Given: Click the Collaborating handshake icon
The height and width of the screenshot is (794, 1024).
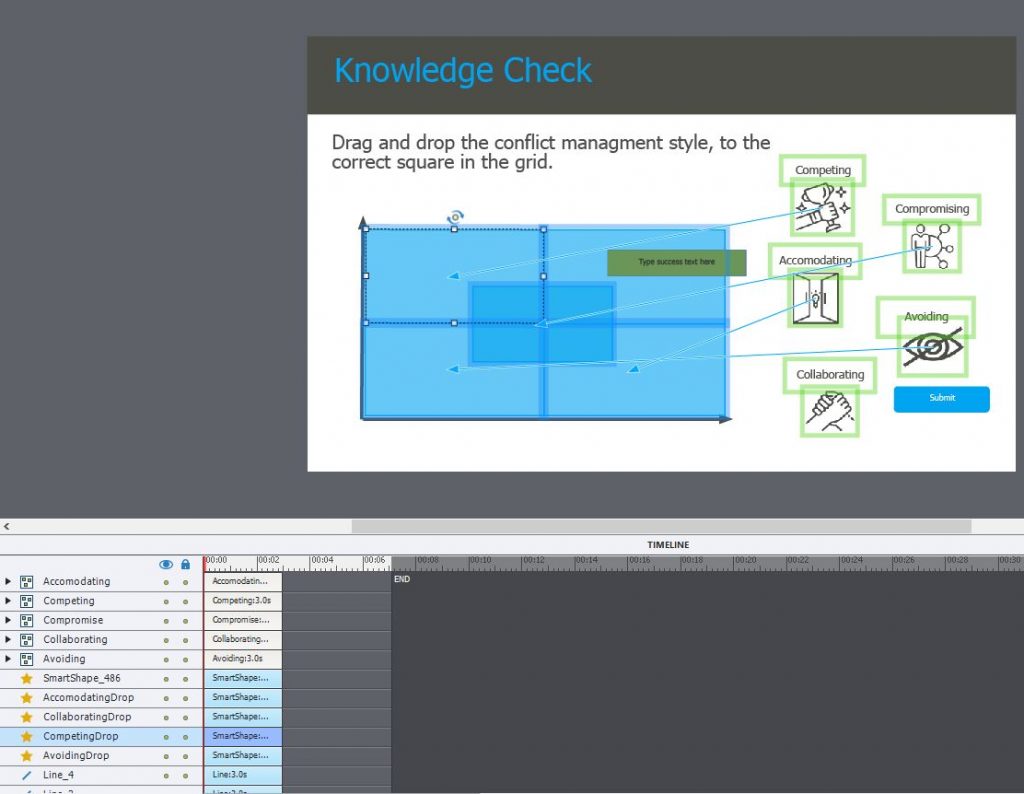Looking at the screenshot, I should (829, 411).
